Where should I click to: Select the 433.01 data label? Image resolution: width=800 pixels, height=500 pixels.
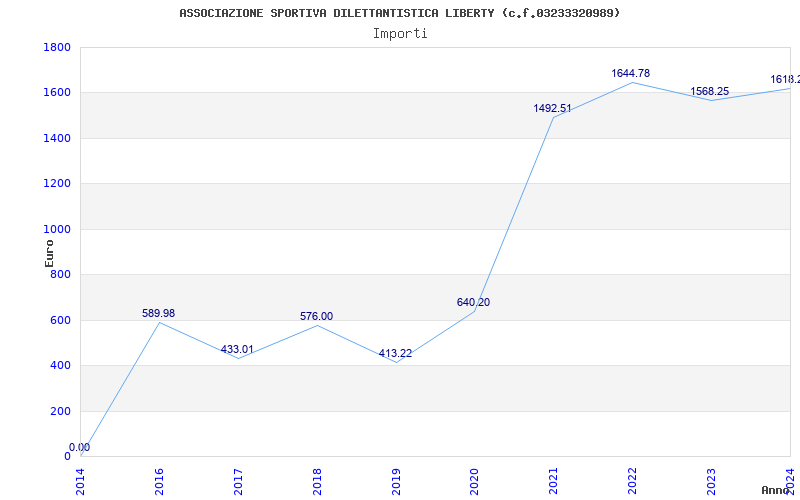pos(237,349)
